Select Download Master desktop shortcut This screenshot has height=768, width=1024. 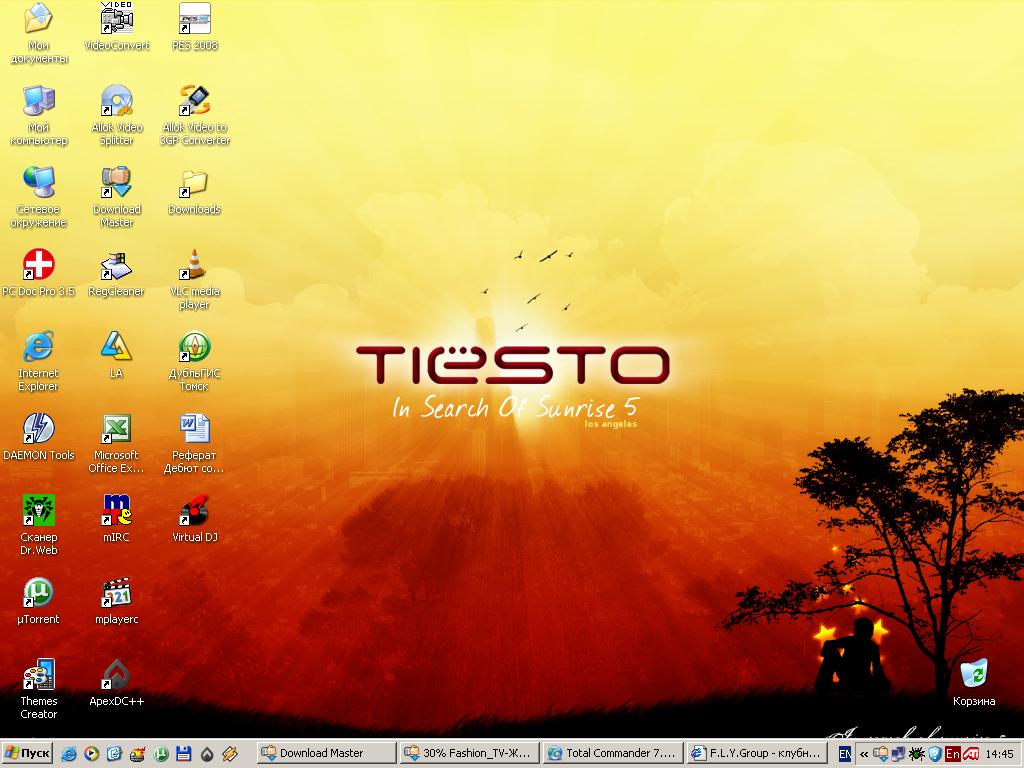tap(117, 197)
